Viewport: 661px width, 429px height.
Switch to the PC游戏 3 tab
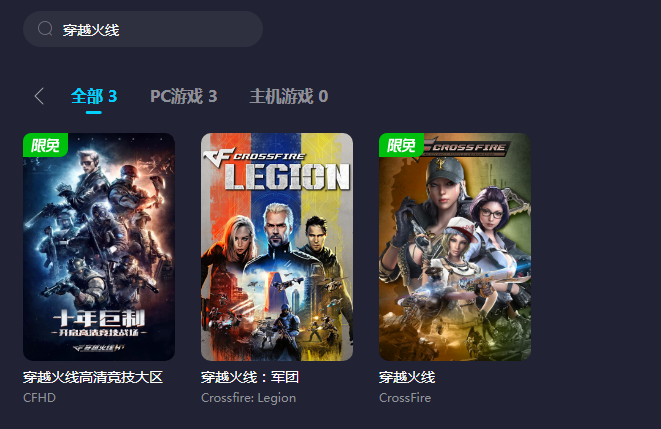point(183,97)
